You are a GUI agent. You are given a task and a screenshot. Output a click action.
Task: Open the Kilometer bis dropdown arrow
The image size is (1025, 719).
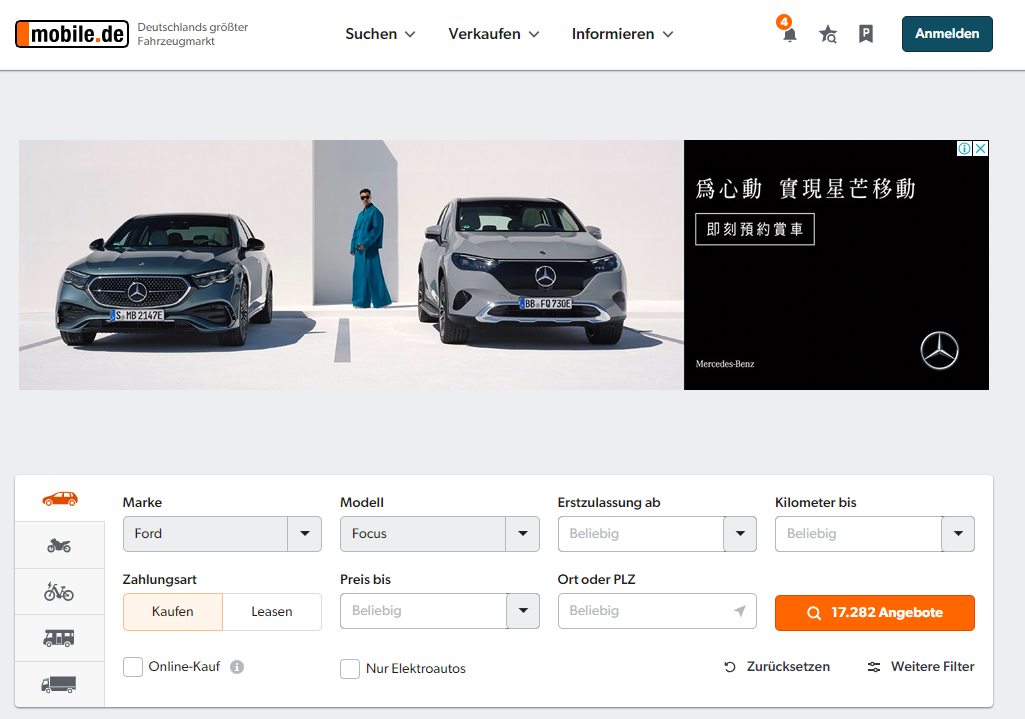point(958,534)
